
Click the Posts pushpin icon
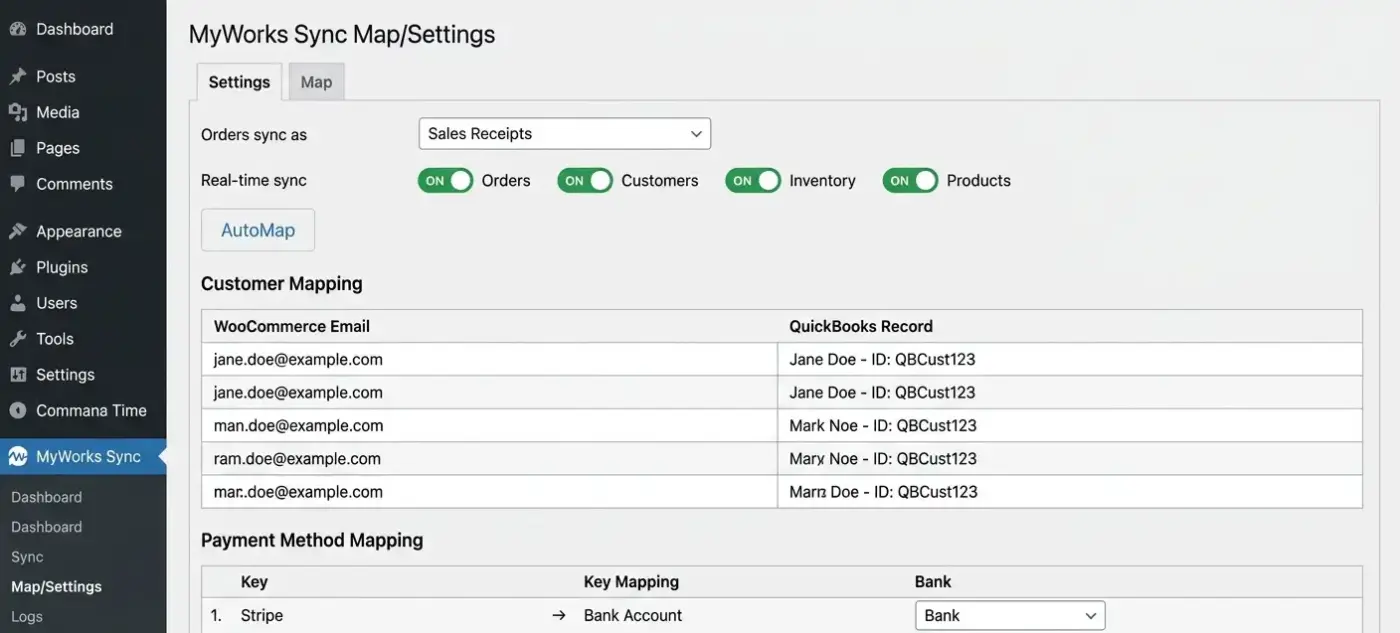click(17, 76)
